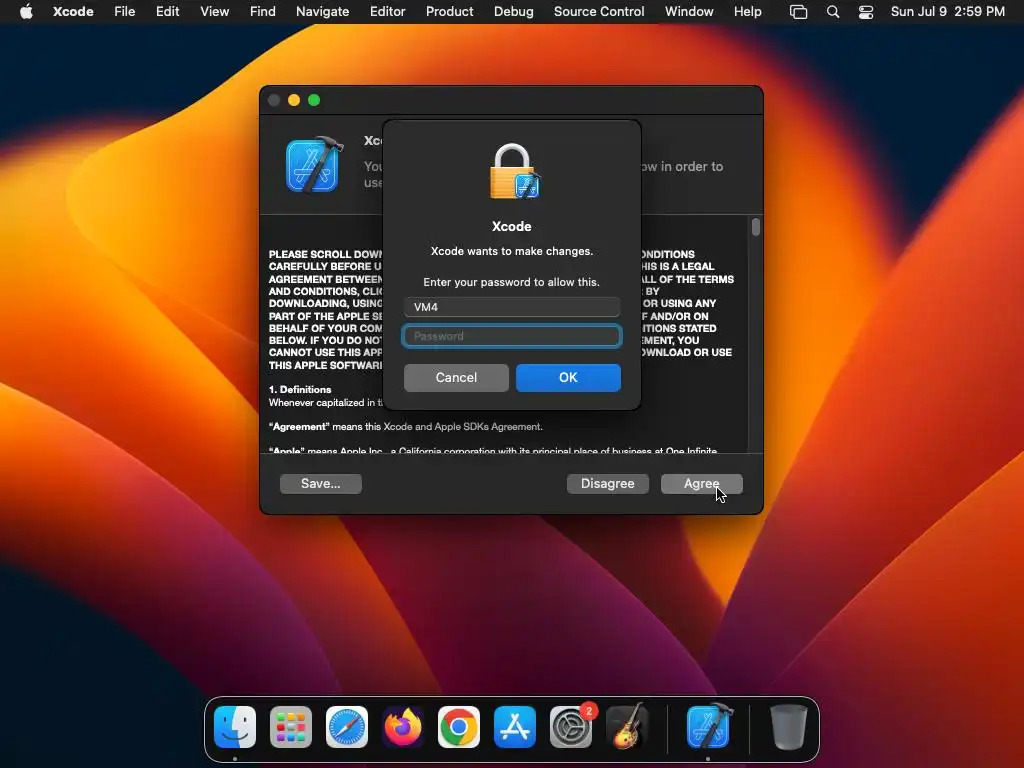Launch GarageBand from the Dock
Screen dimensions: 1024x768
pyautogui.click(x=627, y=727)
